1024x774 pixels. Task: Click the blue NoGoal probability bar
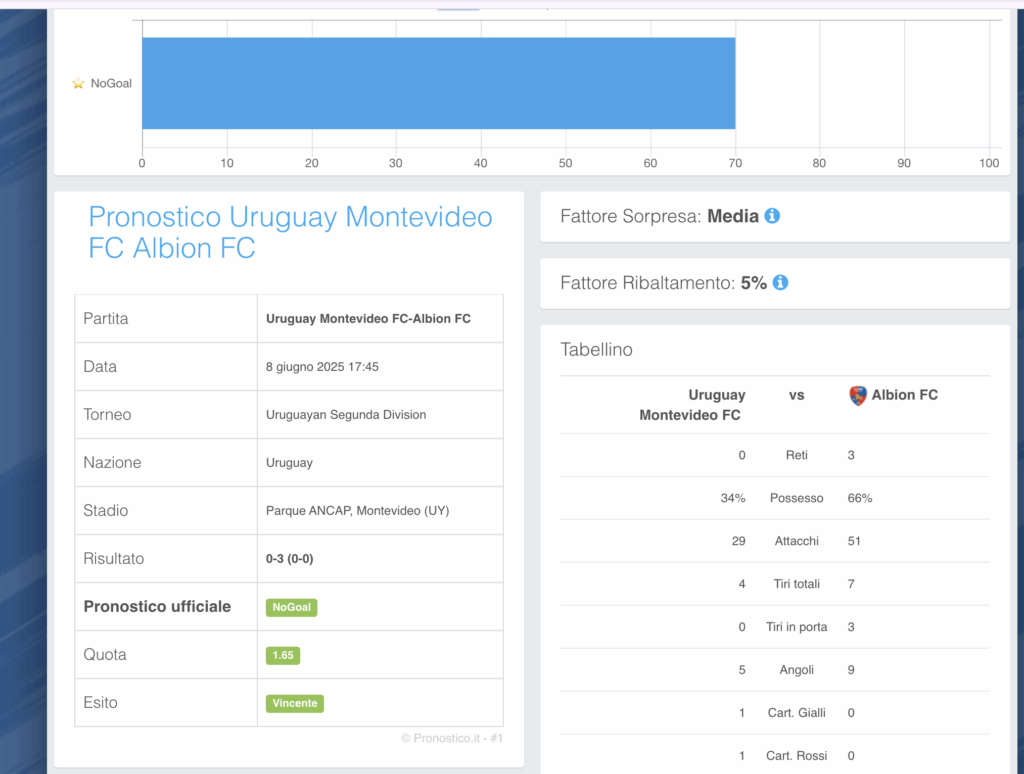[439, 83]
